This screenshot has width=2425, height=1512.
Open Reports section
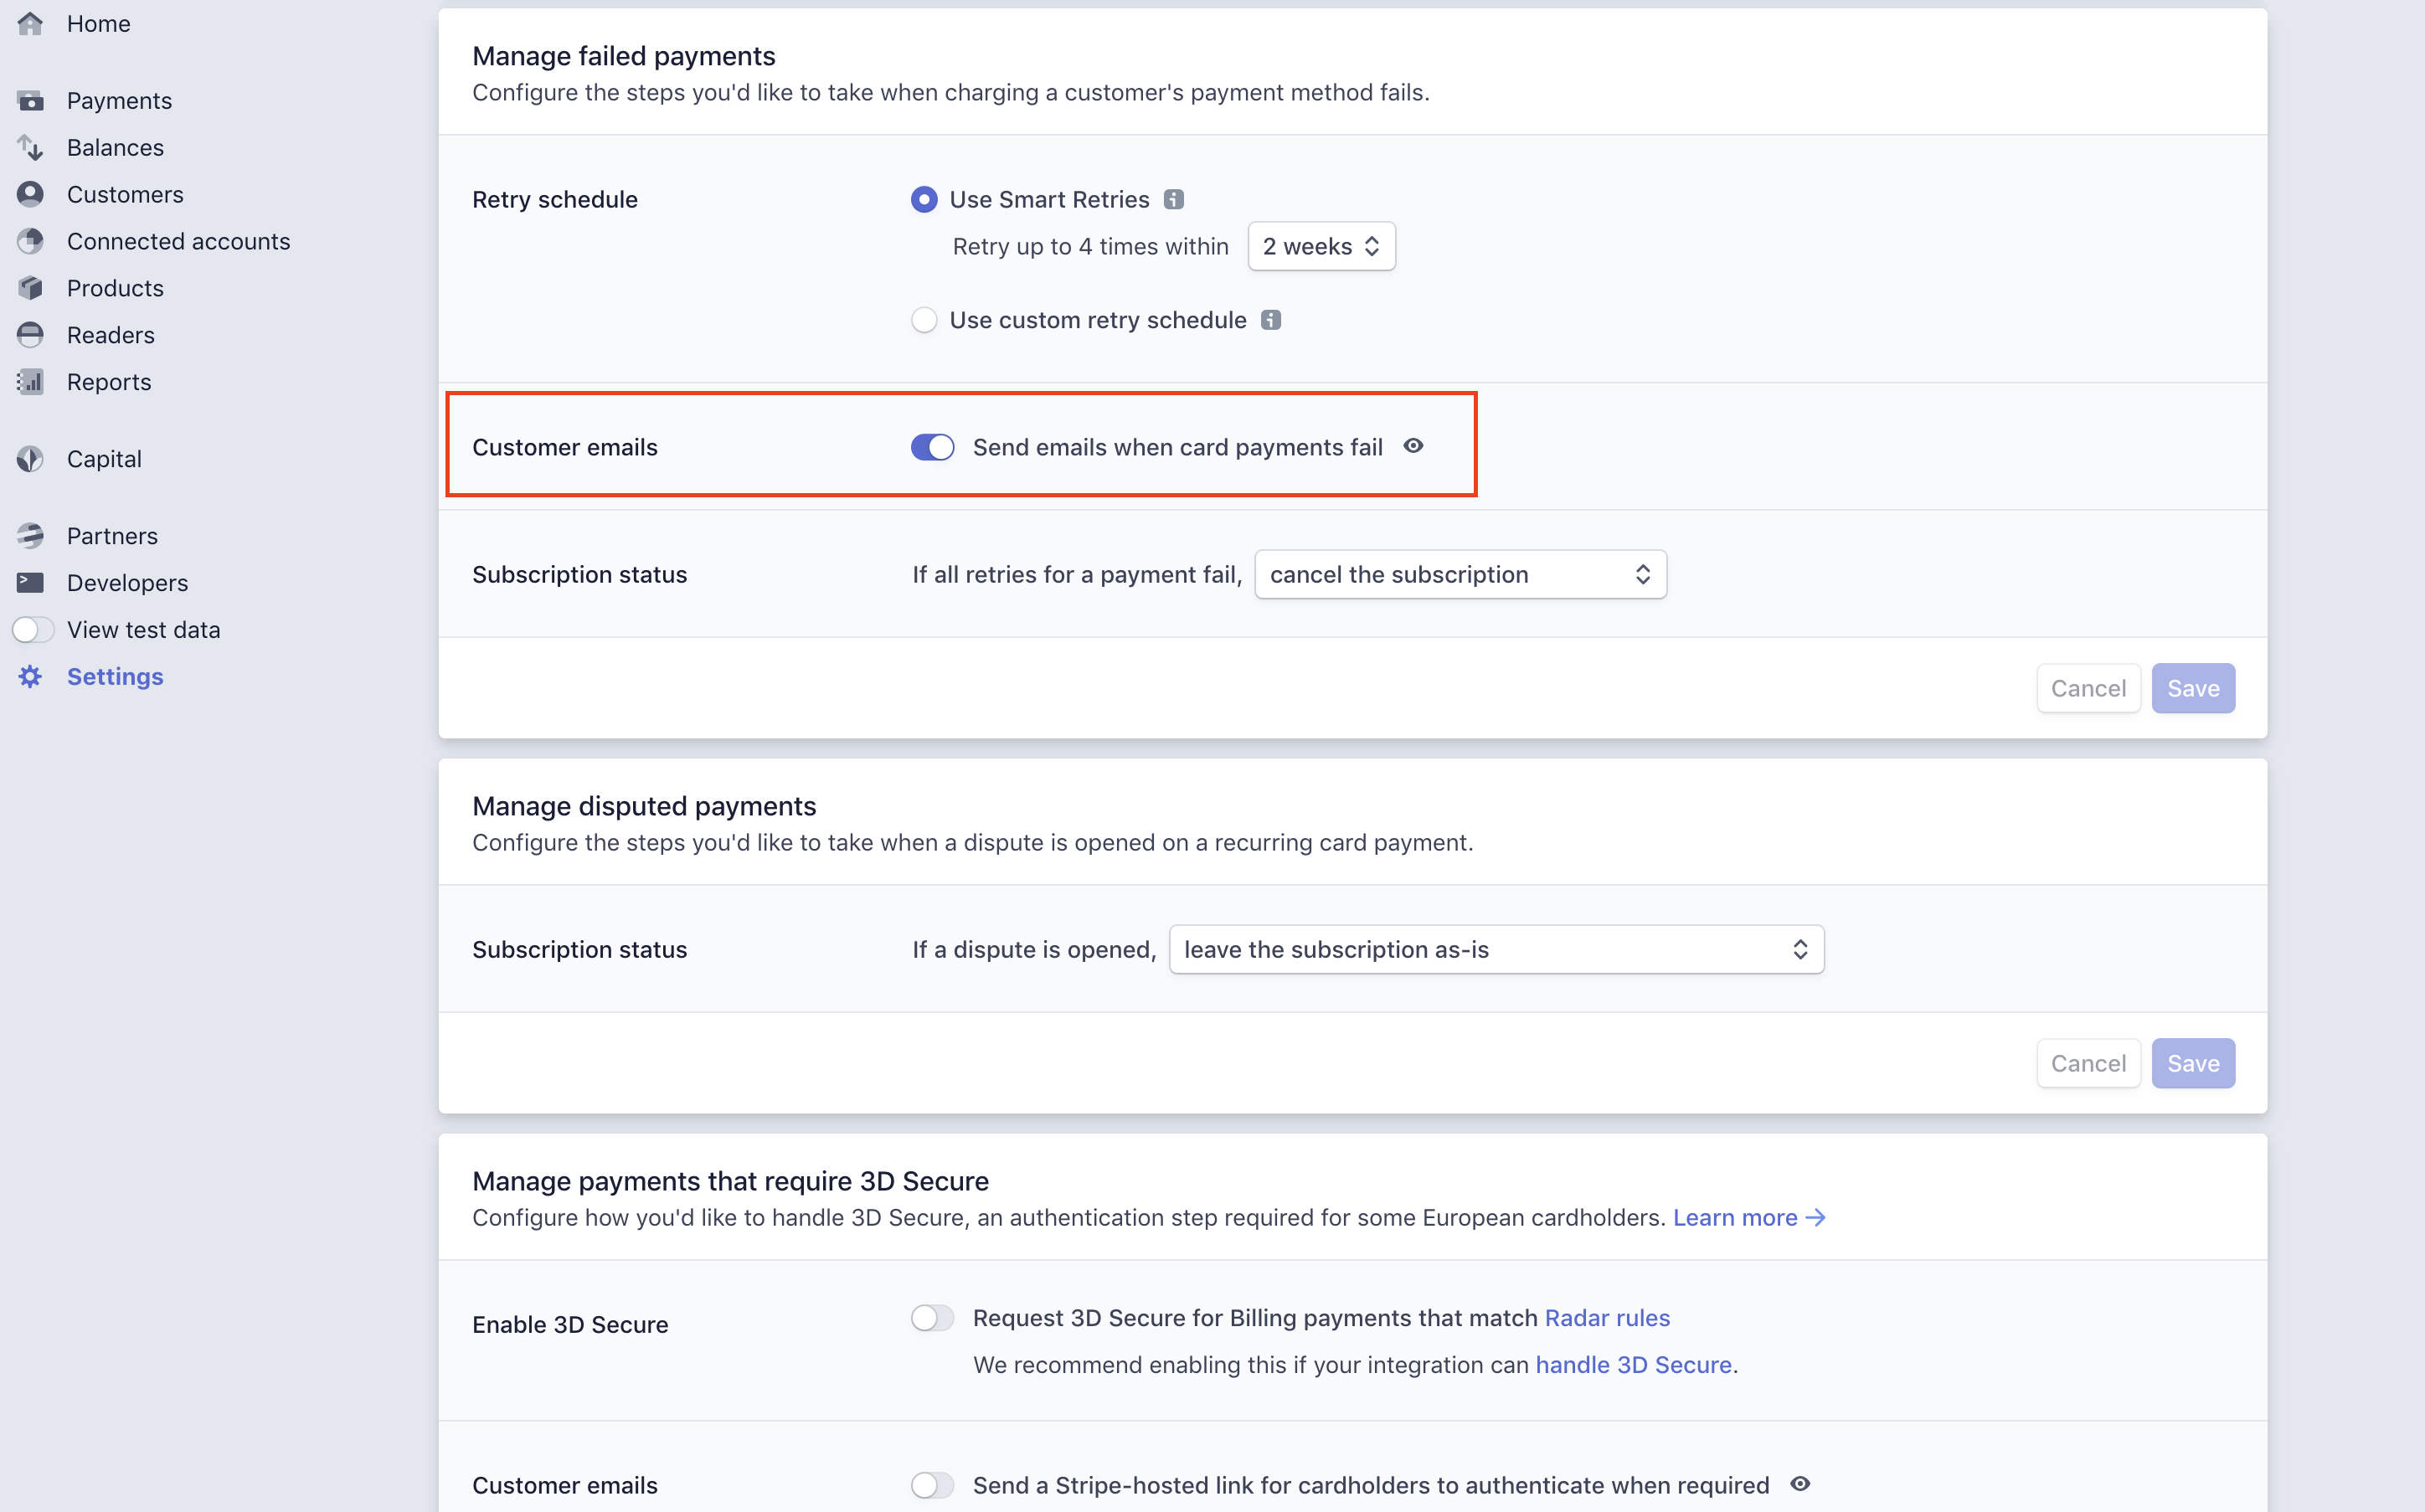point(109,382)
